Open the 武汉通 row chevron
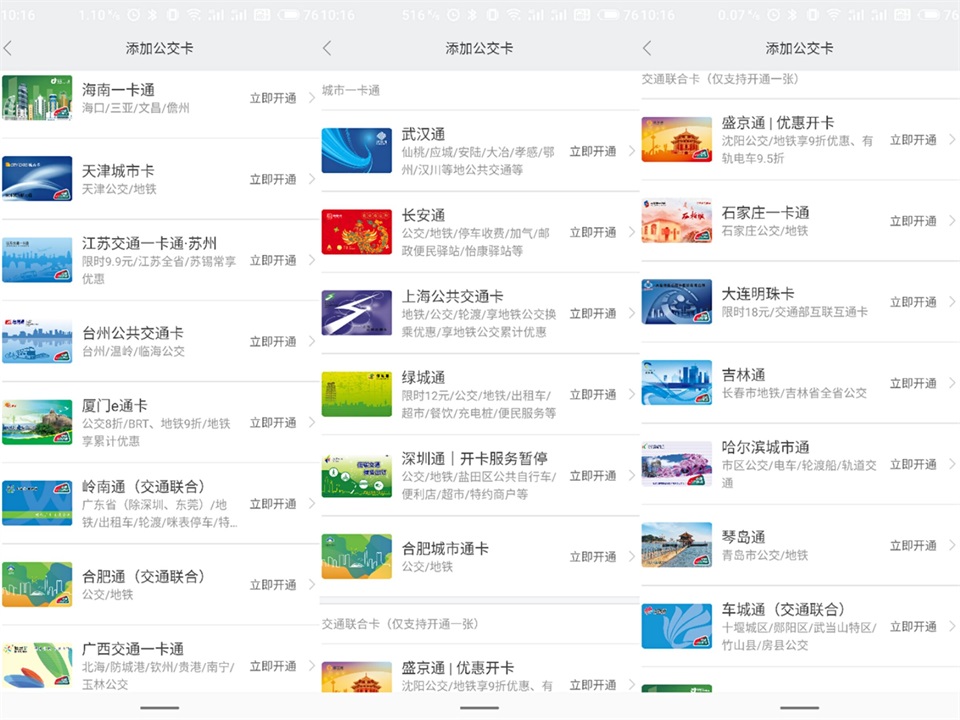 pyautogui.click(x=632, y=151)
